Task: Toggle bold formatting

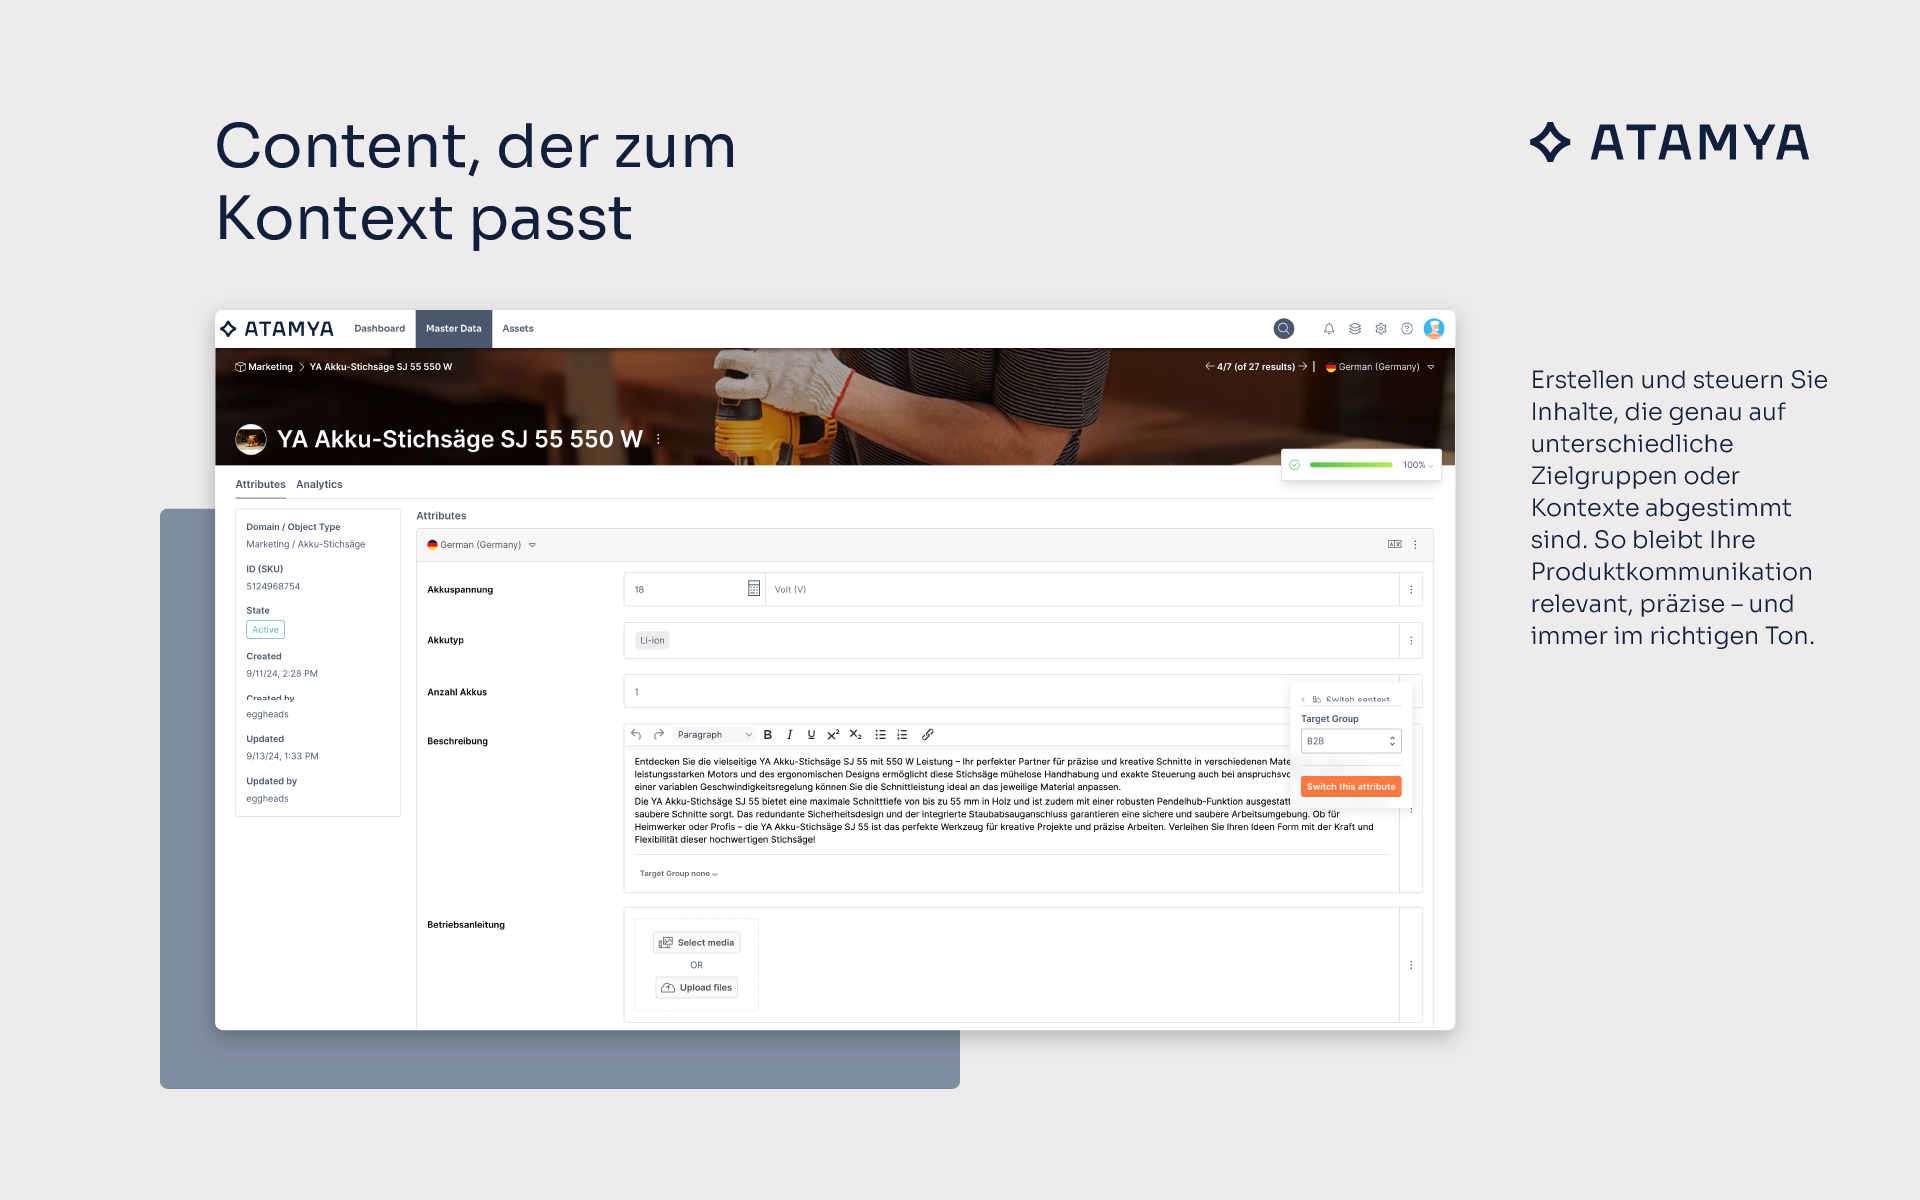Action: click(768, 735)
